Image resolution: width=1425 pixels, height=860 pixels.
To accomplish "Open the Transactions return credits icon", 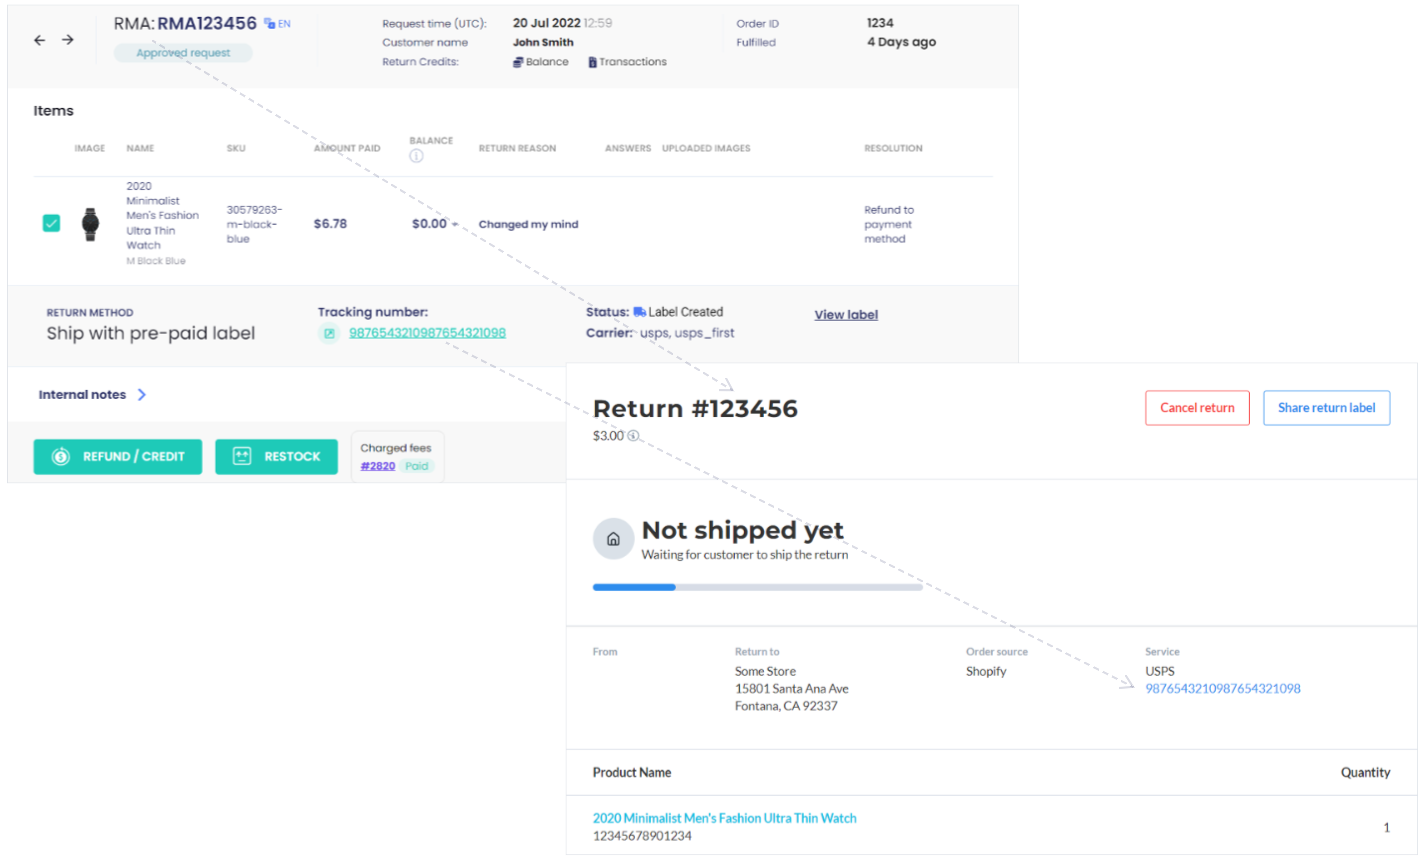I will pyautogui.click(x=591, y=61).
